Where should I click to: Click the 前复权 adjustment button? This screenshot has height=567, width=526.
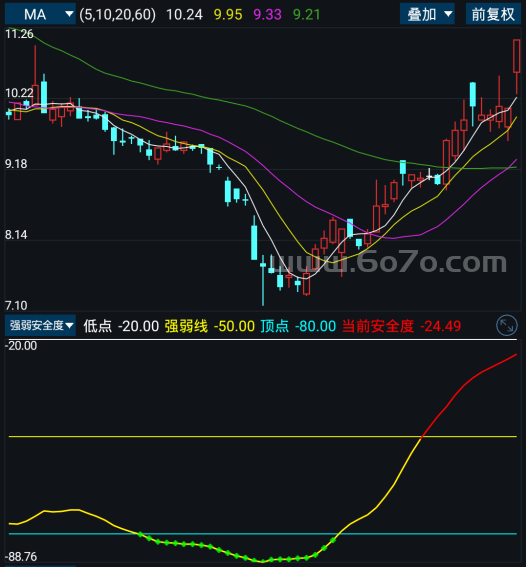(x=493, y=14)
